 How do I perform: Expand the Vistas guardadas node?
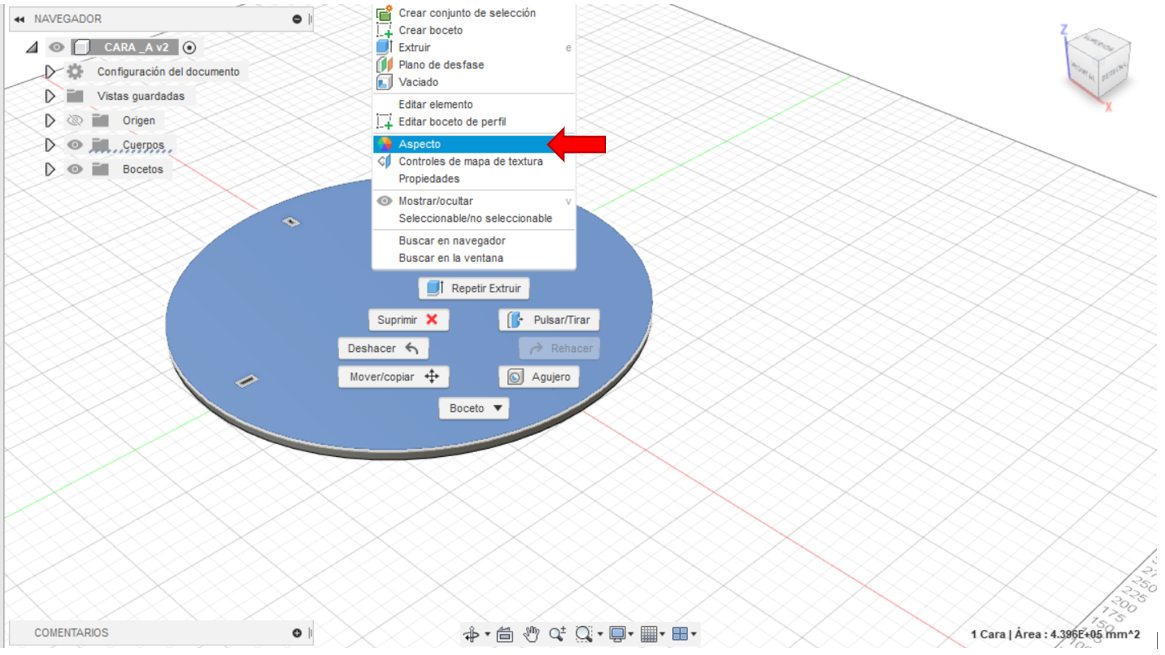tap(50, 96)
